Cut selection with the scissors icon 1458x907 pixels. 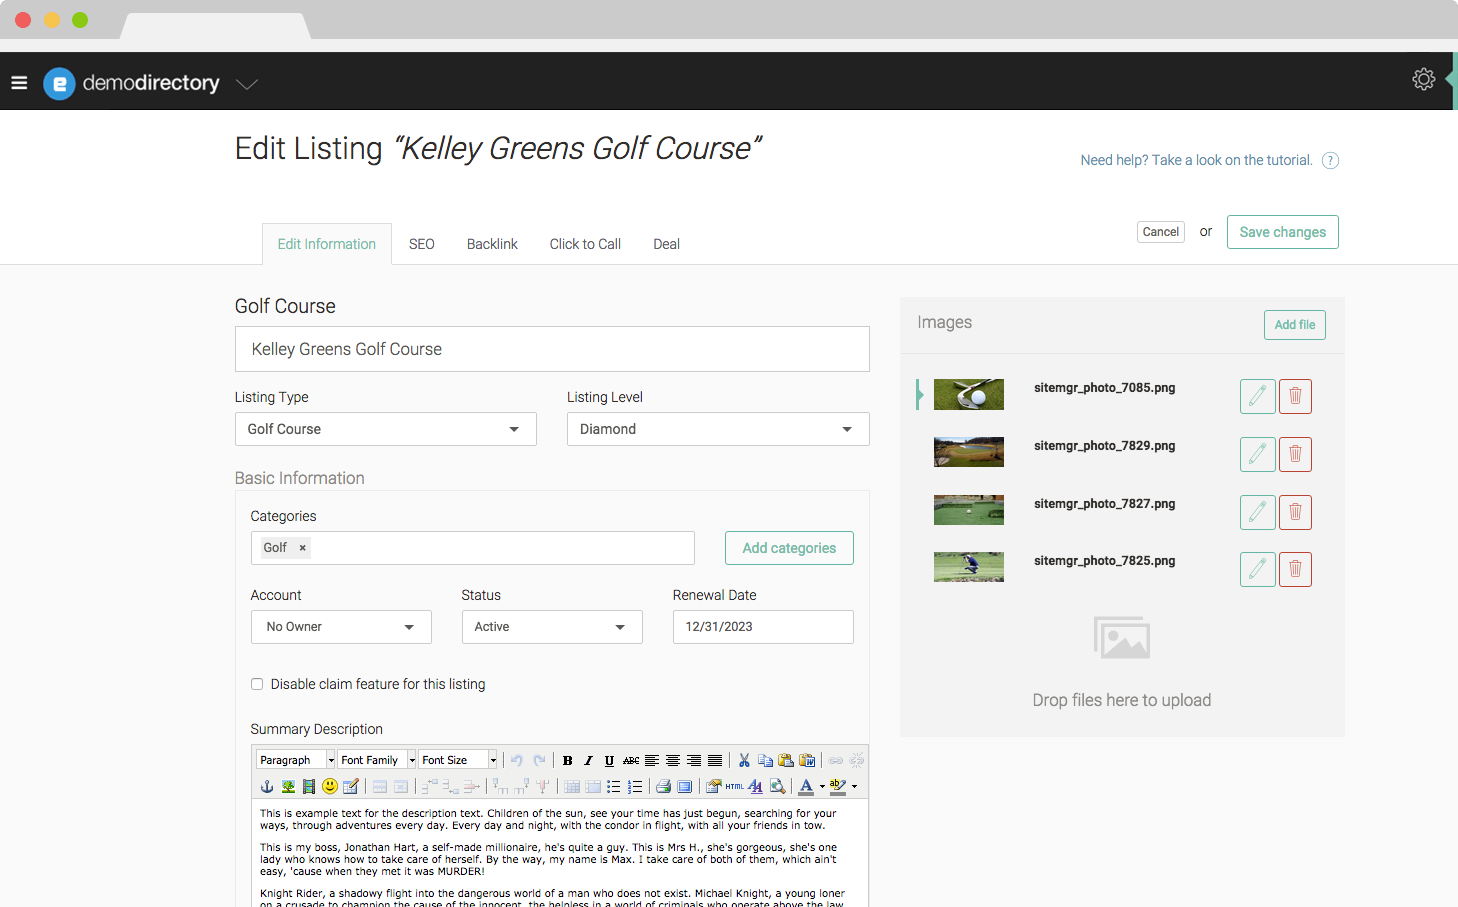click(744, 760)
